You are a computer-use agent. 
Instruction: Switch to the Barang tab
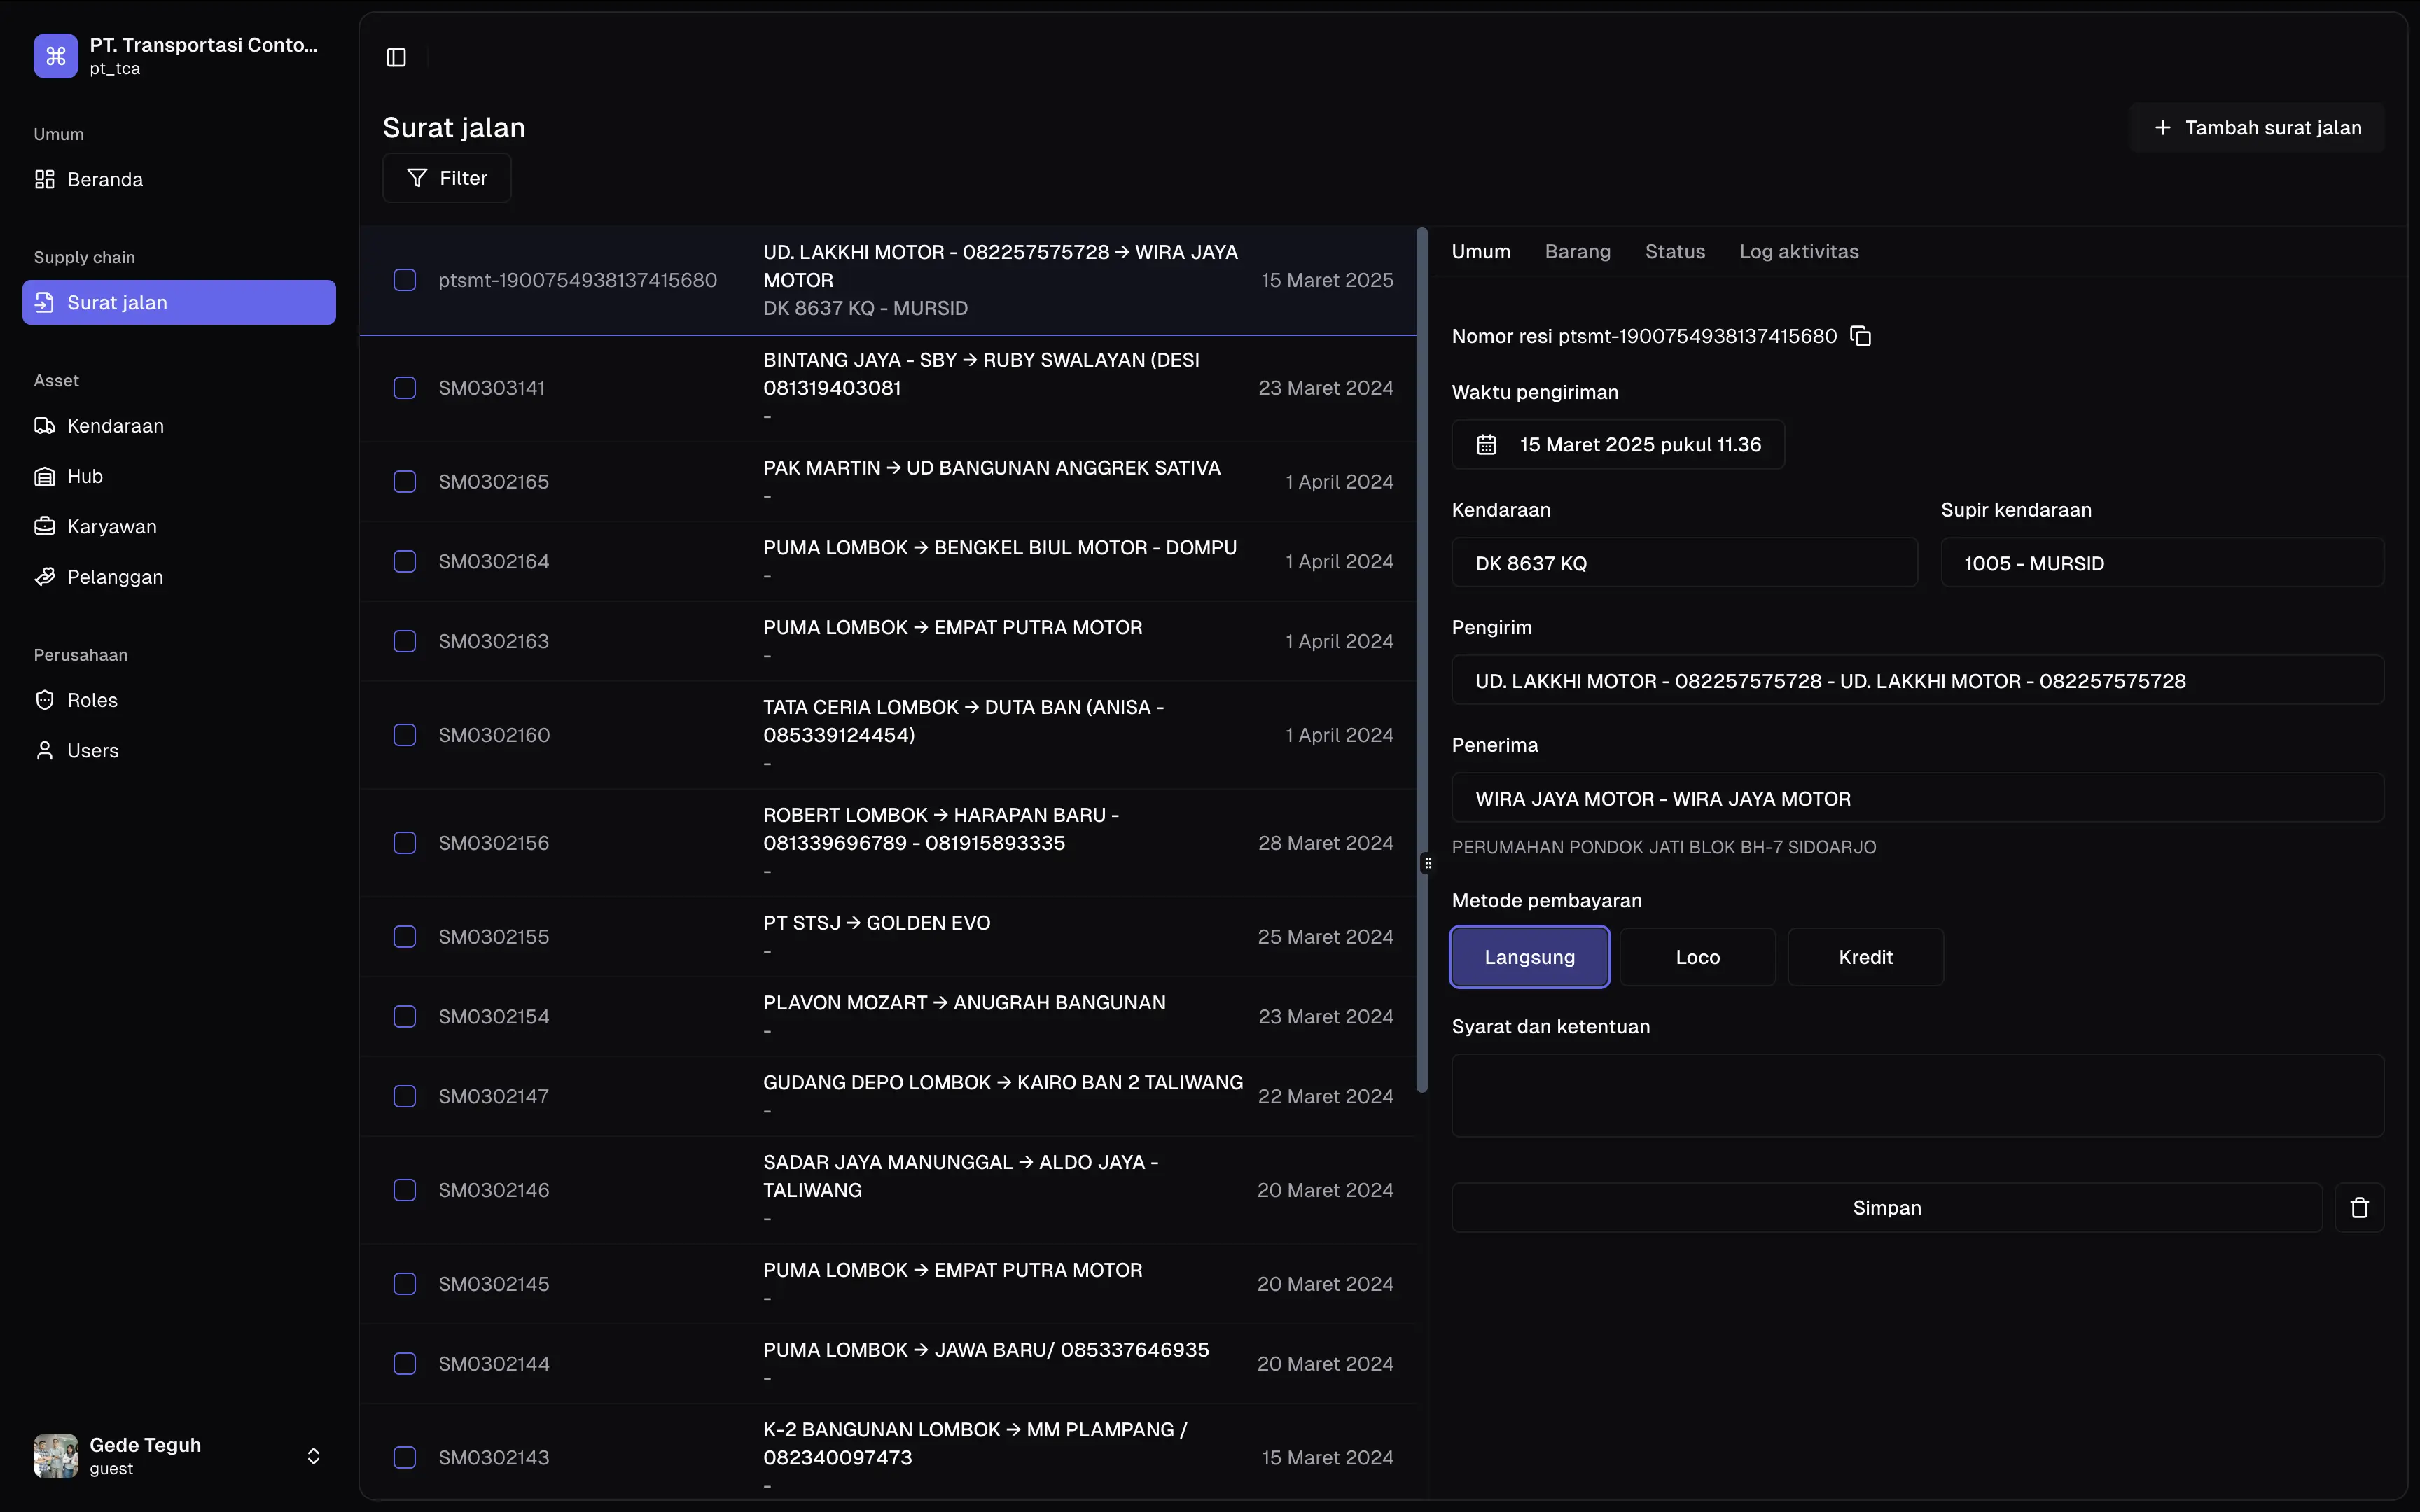coord(1577,252)
